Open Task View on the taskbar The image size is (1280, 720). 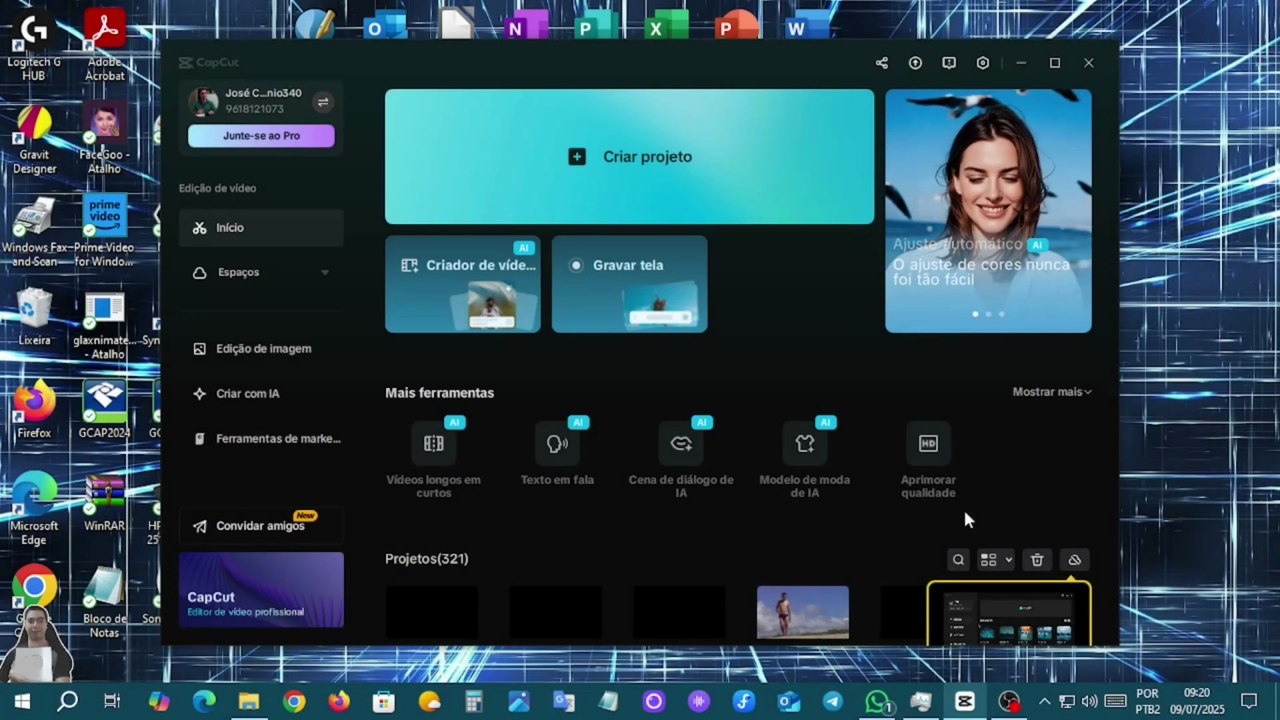[112, 701]
